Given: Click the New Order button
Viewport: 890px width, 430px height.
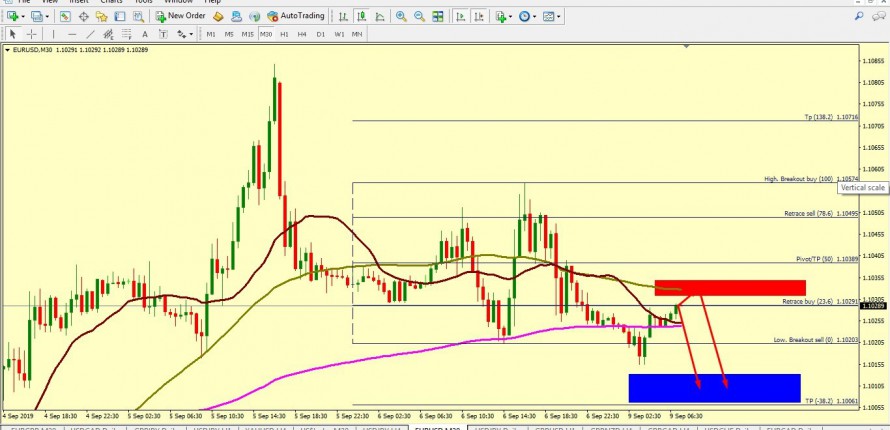Looking at the screenshot, I should [x=179, y=17].
